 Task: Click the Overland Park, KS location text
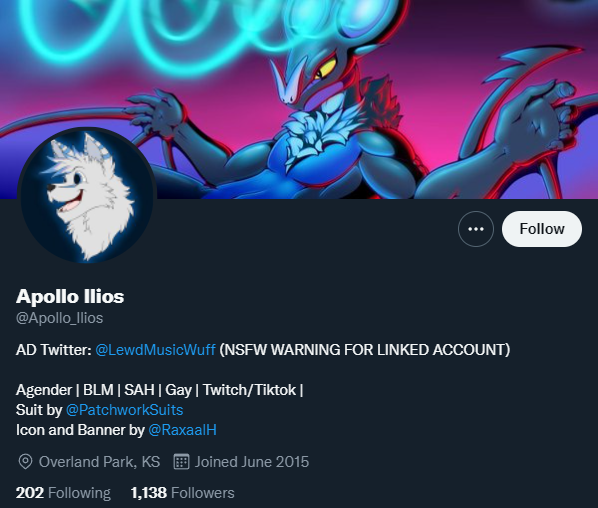[99, 462]
